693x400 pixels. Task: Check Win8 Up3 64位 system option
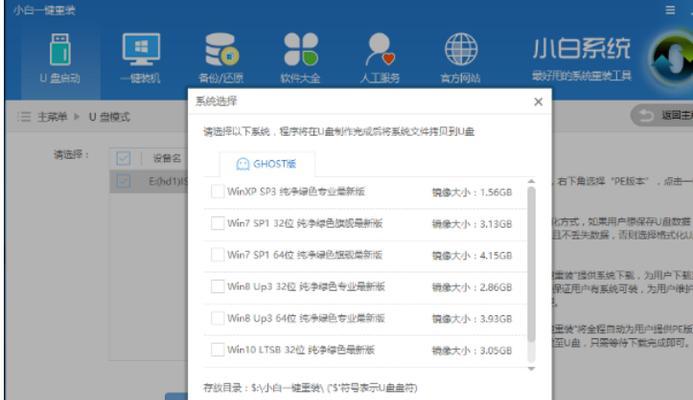pyautogui.click(x=217, y=318)
